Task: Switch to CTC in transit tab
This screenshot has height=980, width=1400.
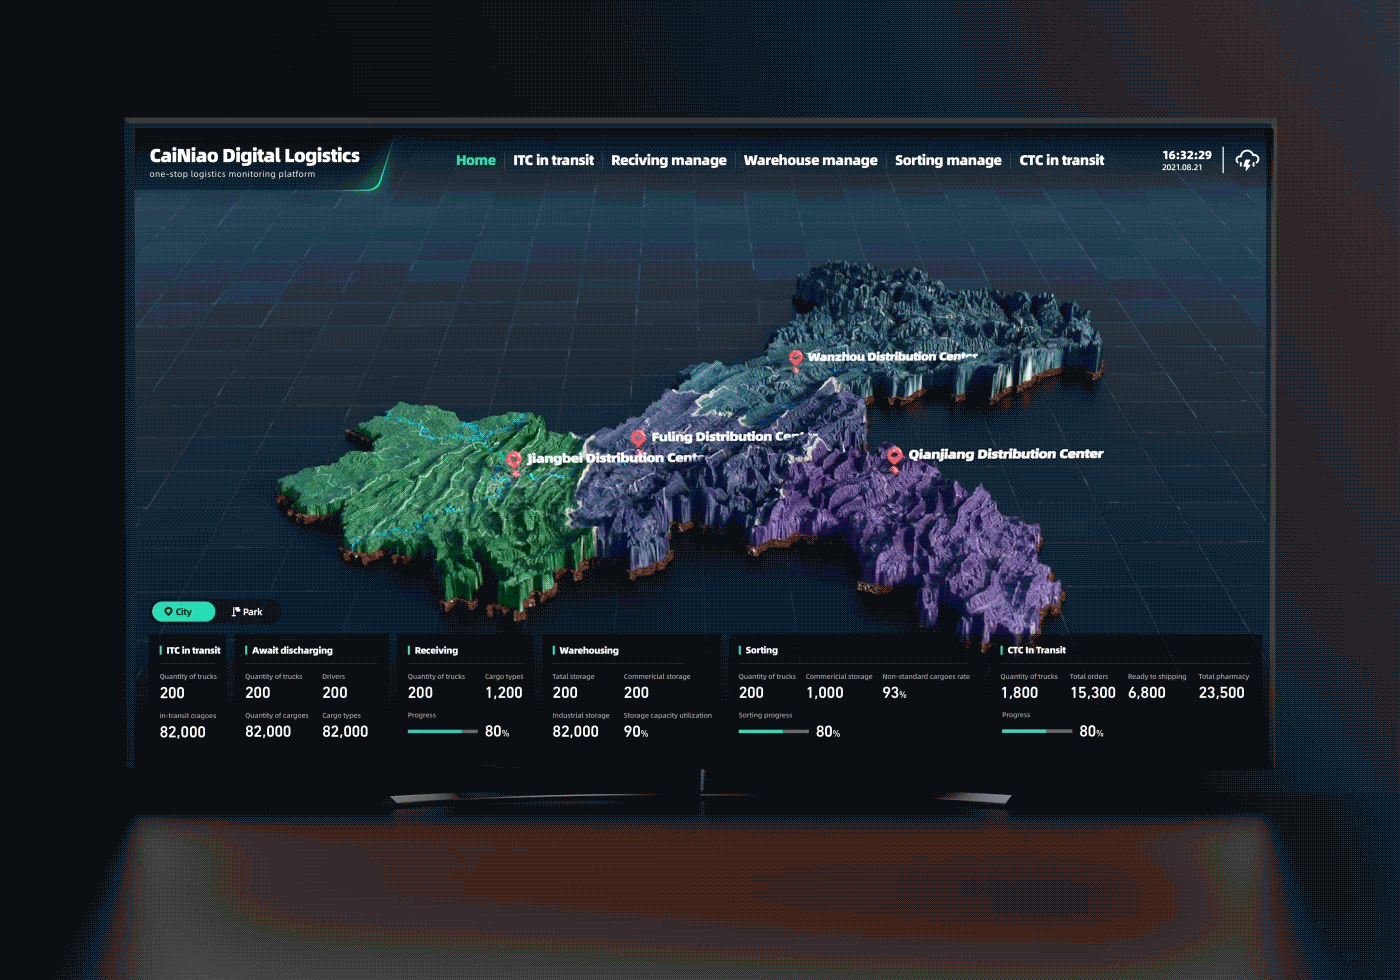Action: (1061, 160)
